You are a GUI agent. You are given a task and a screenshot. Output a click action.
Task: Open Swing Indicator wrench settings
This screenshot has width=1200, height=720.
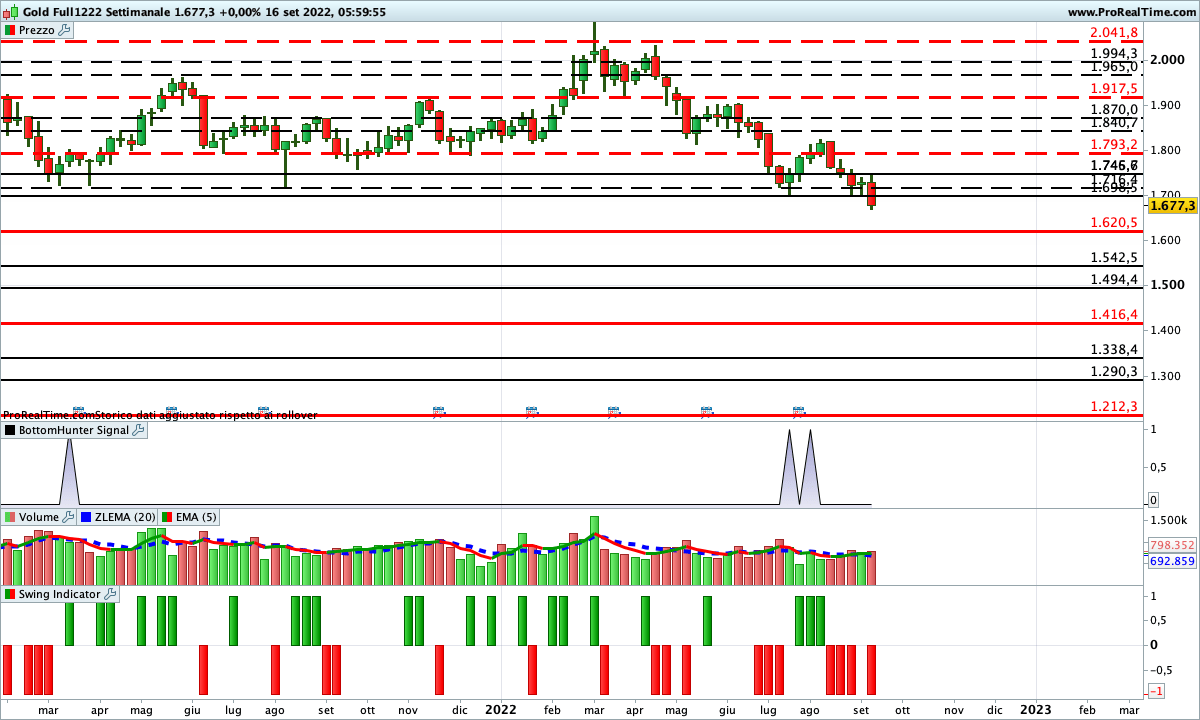[x=110, y=594]
